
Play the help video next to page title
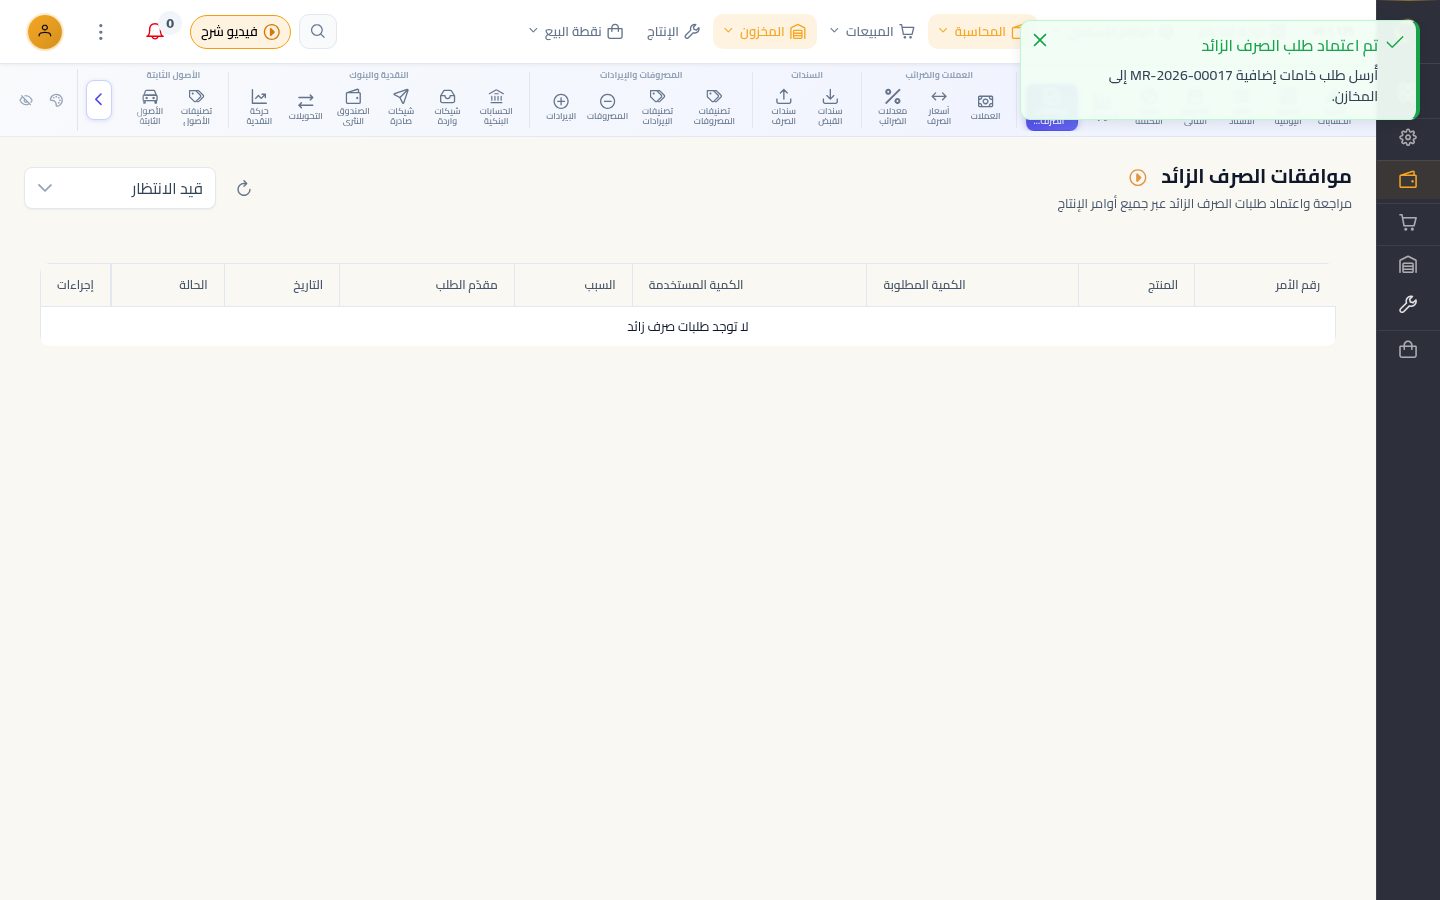pyautogui.click(x=1138, y=177)
